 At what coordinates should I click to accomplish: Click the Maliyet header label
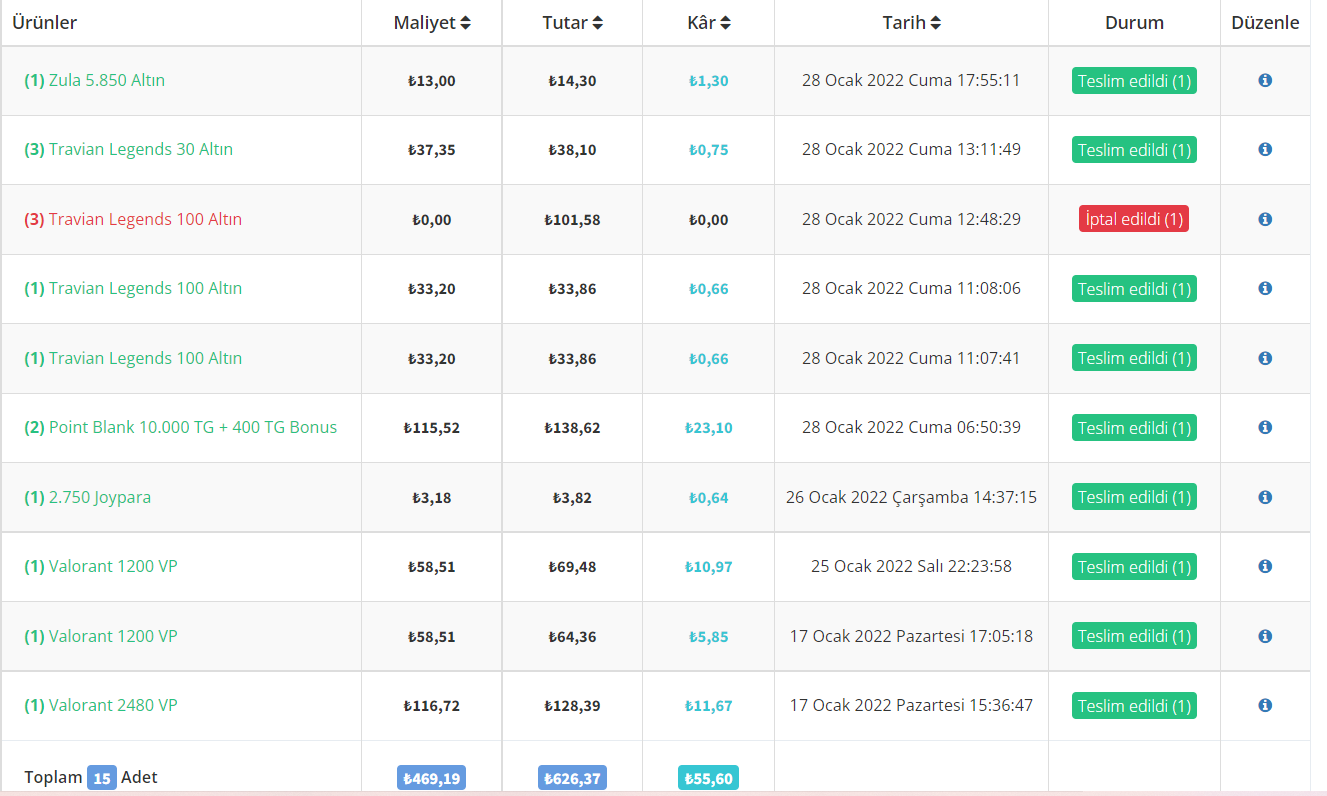tap(425, 23)
